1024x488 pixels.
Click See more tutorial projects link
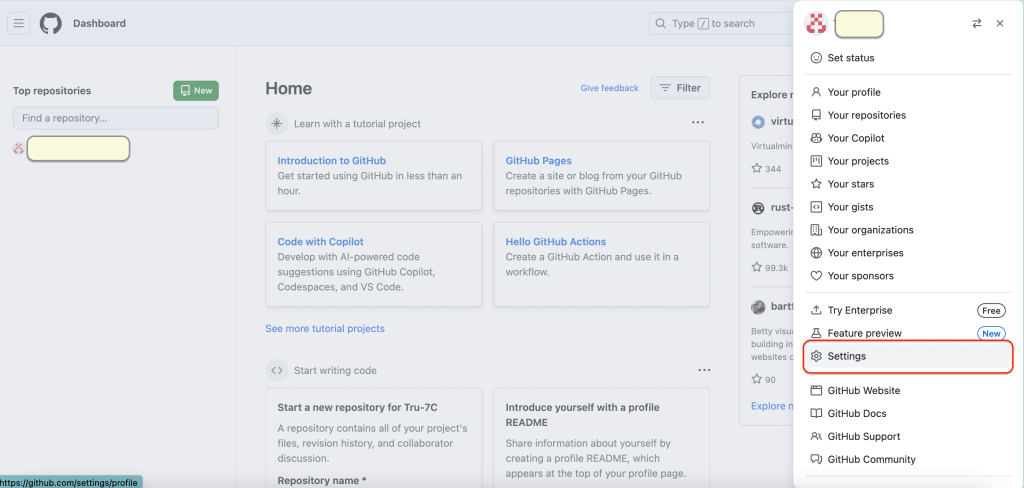[324, 328]
